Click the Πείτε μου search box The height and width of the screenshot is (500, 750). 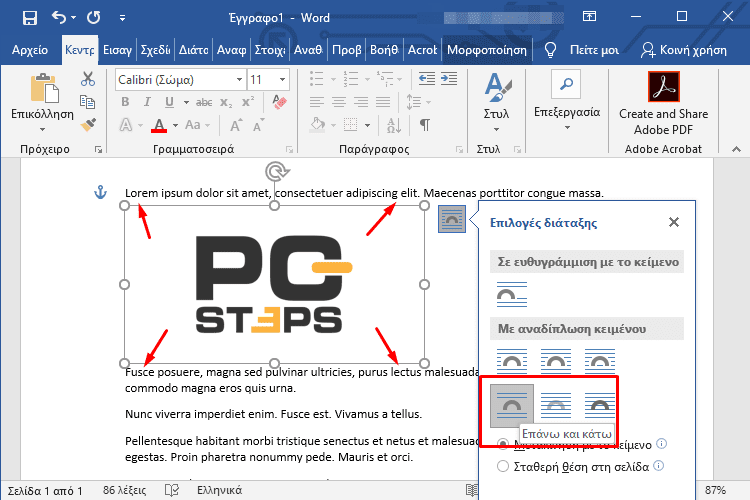[594, 50]
